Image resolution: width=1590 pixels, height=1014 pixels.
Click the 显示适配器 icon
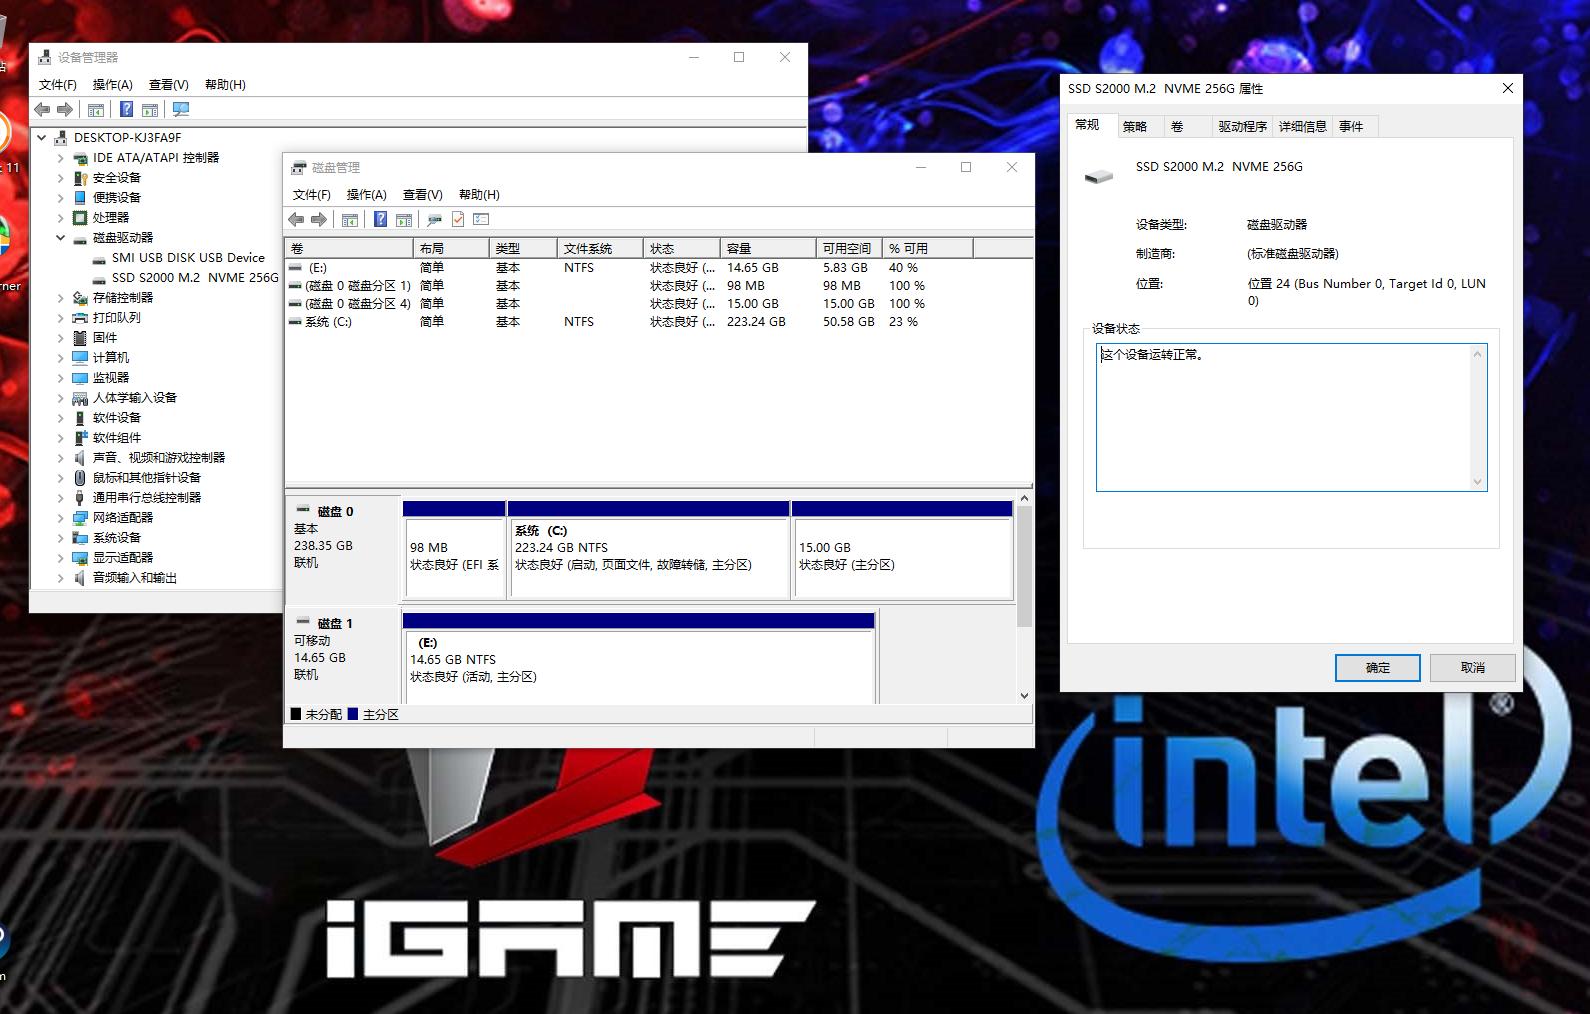(80, 558)
